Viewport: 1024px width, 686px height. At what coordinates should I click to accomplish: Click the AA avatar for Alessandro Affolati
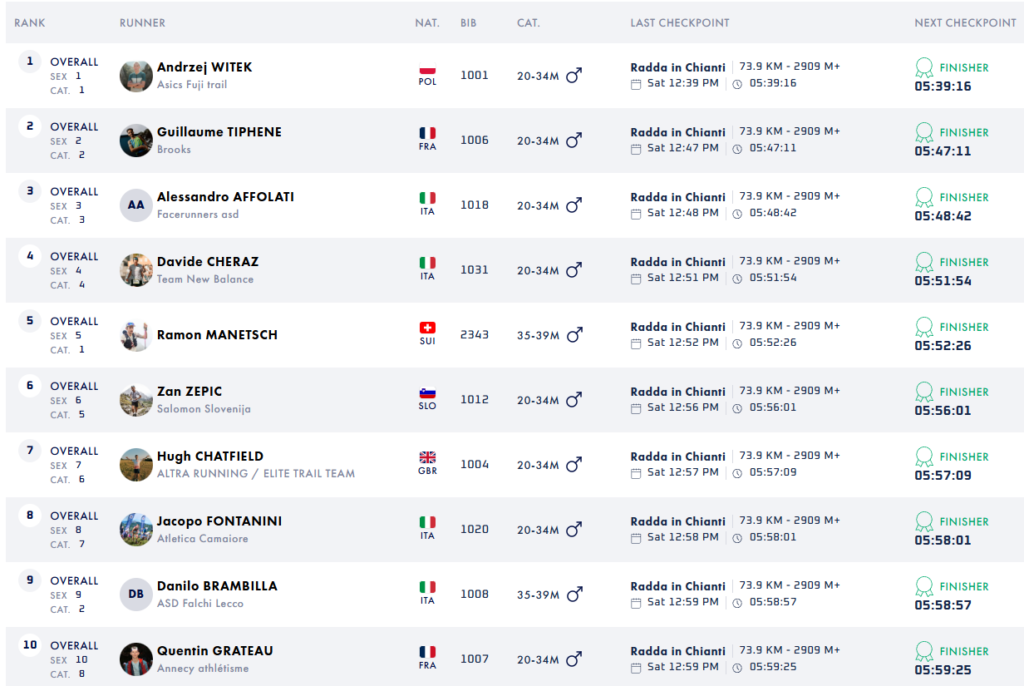click(136, 205)
